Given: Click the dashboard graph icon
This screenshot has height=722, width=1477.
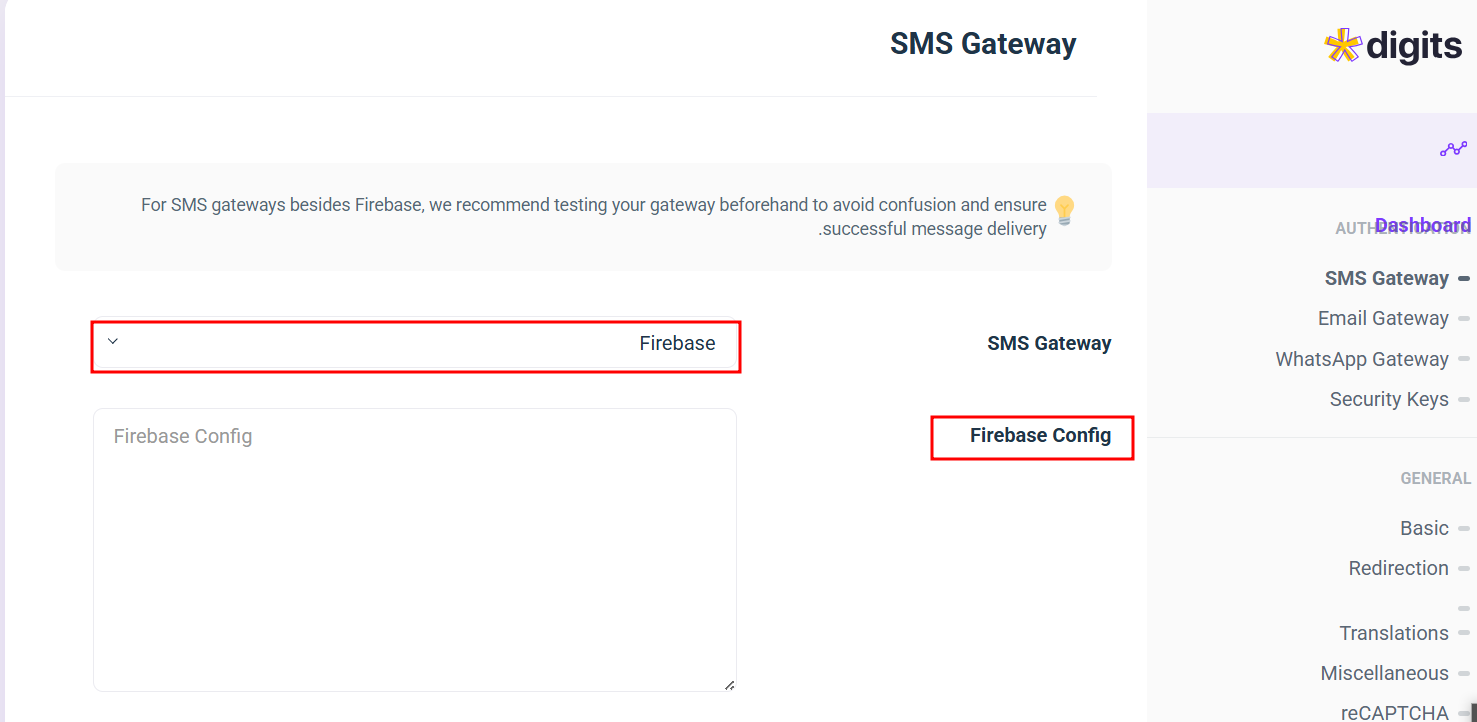Looking at the screenshot, I should [x=1453, y=149].
